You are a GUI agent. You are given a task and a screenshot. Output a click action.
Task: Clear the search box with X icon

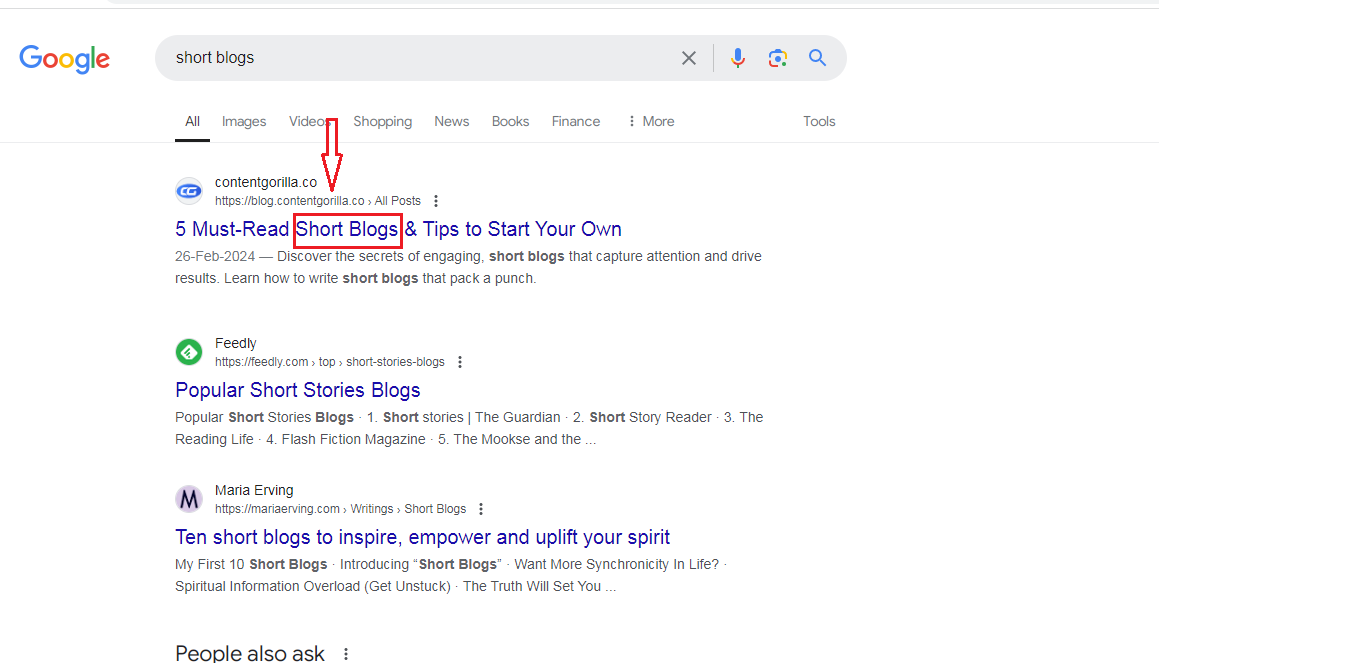point(689,58)
